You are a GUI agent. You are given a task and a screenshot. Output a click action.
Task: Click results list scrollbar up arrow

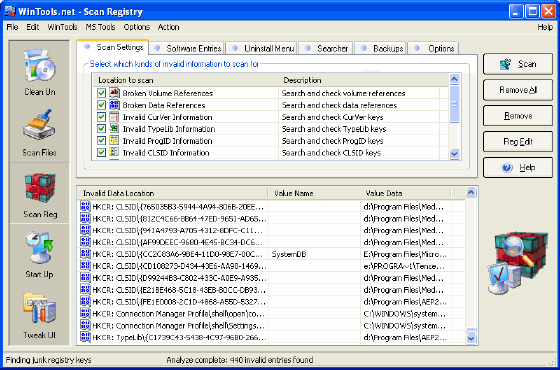(471, 192)
